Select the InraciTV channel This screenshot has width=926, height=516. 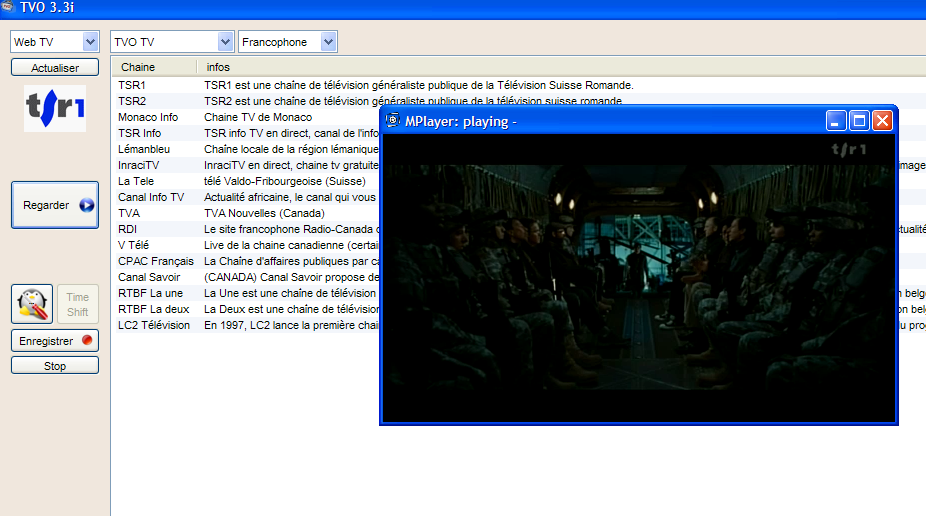(x=138, y=165)
